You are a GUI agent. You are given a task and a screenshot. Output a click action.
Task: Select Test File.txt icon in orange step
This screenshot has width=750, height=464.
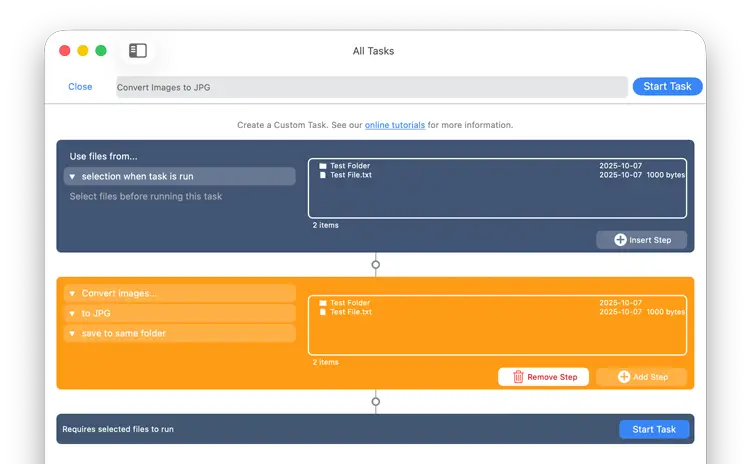322,312
